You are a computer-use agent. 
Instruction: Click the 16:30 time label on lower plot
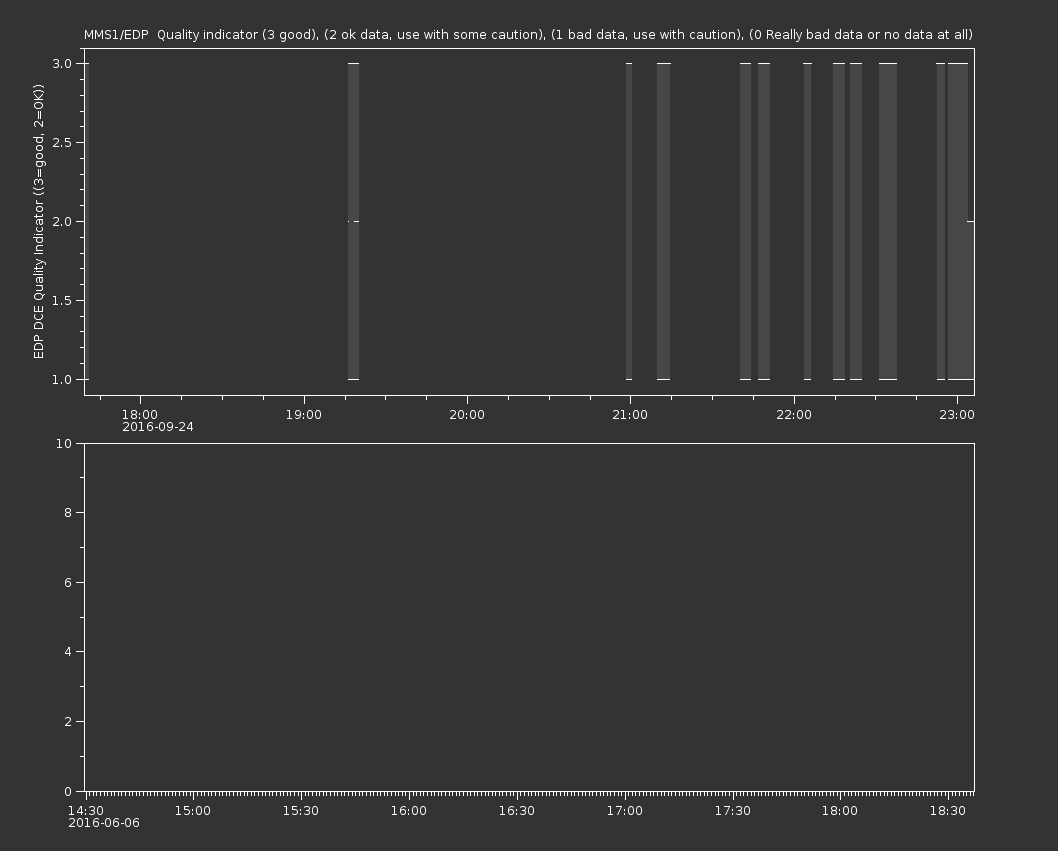[x=516, y=811]
